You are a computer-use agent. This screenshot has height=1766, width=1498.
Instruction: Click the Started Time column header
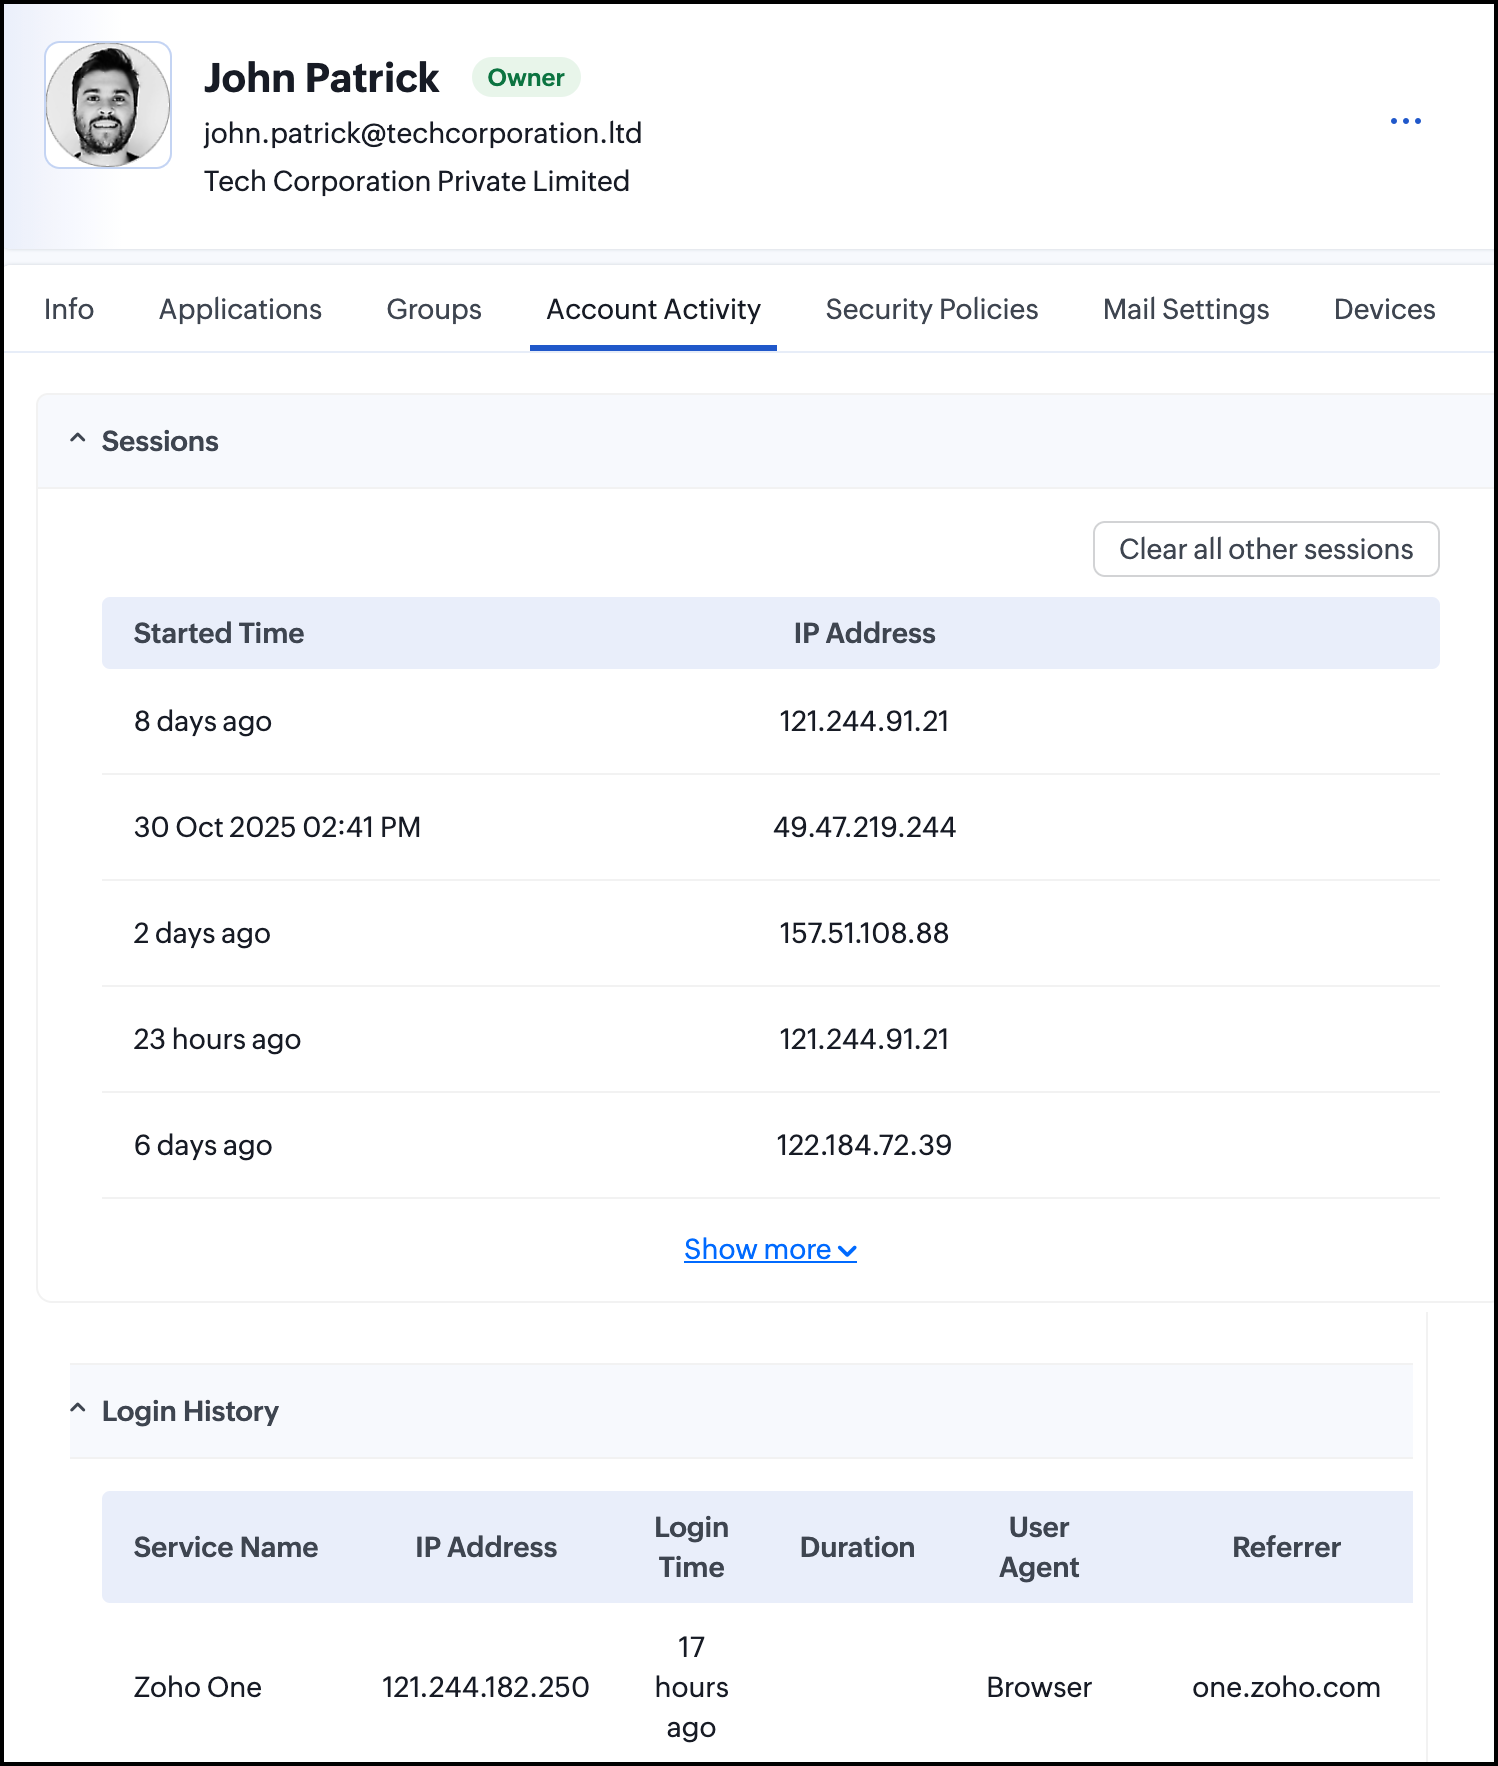tap(219, 633)
